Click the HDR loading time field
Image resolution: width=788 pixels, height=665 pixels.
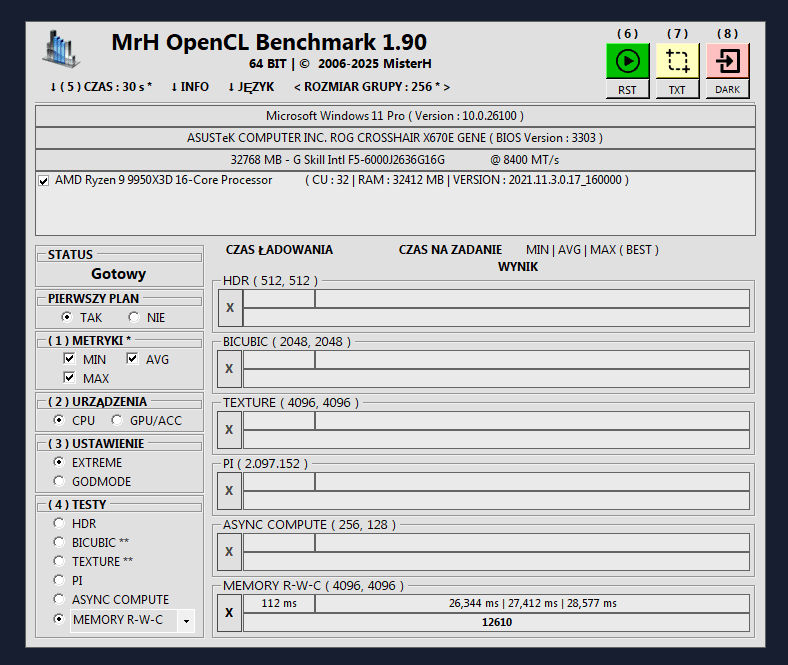[279, 299]
